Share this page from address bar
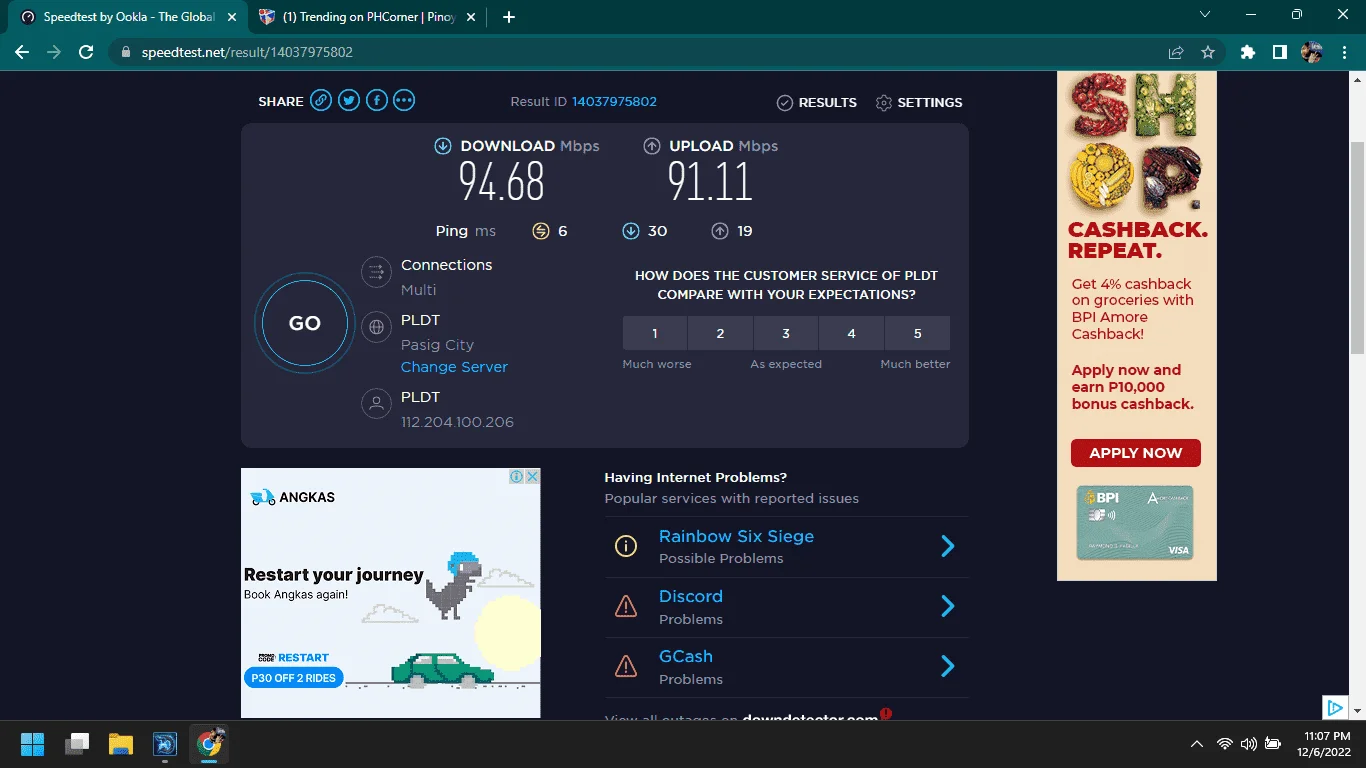1366x768 pixels. click(1176, 52)
